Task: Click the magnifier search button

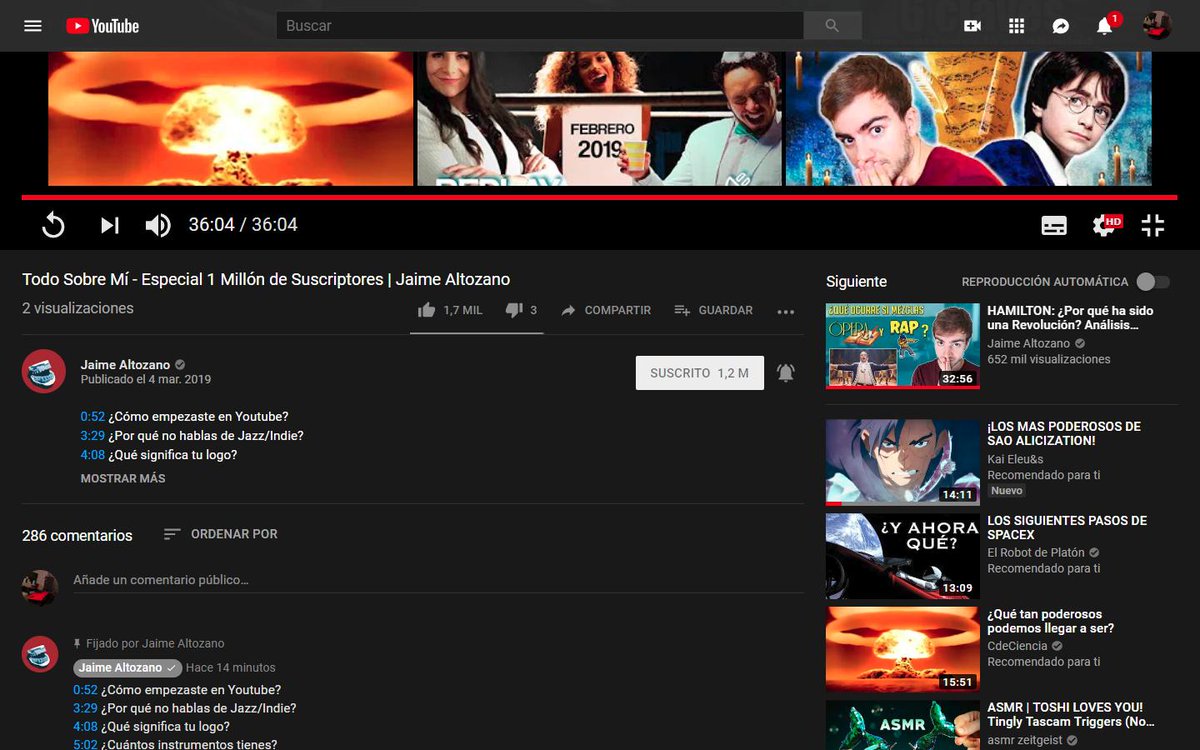Action: pyautogui.click(x=833, y=26)
